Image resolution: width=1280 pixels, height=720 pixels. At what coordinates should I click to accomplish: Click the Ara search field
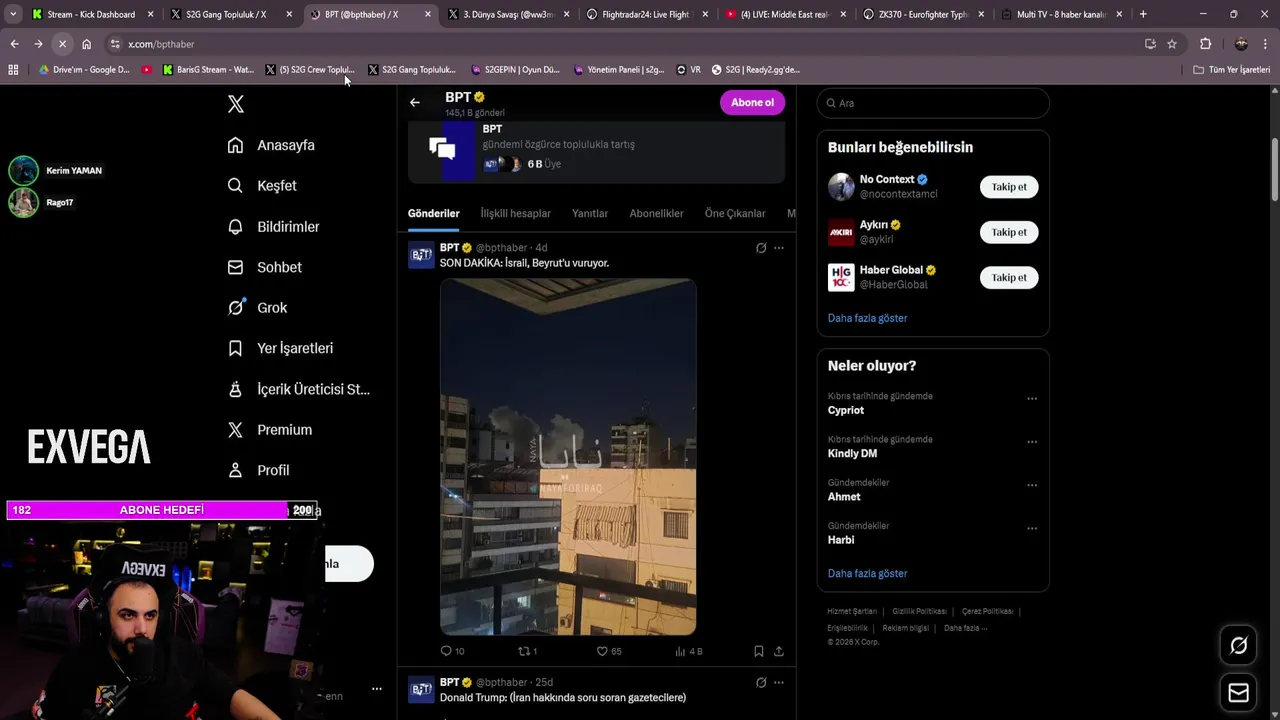click(x=933, y=103)
